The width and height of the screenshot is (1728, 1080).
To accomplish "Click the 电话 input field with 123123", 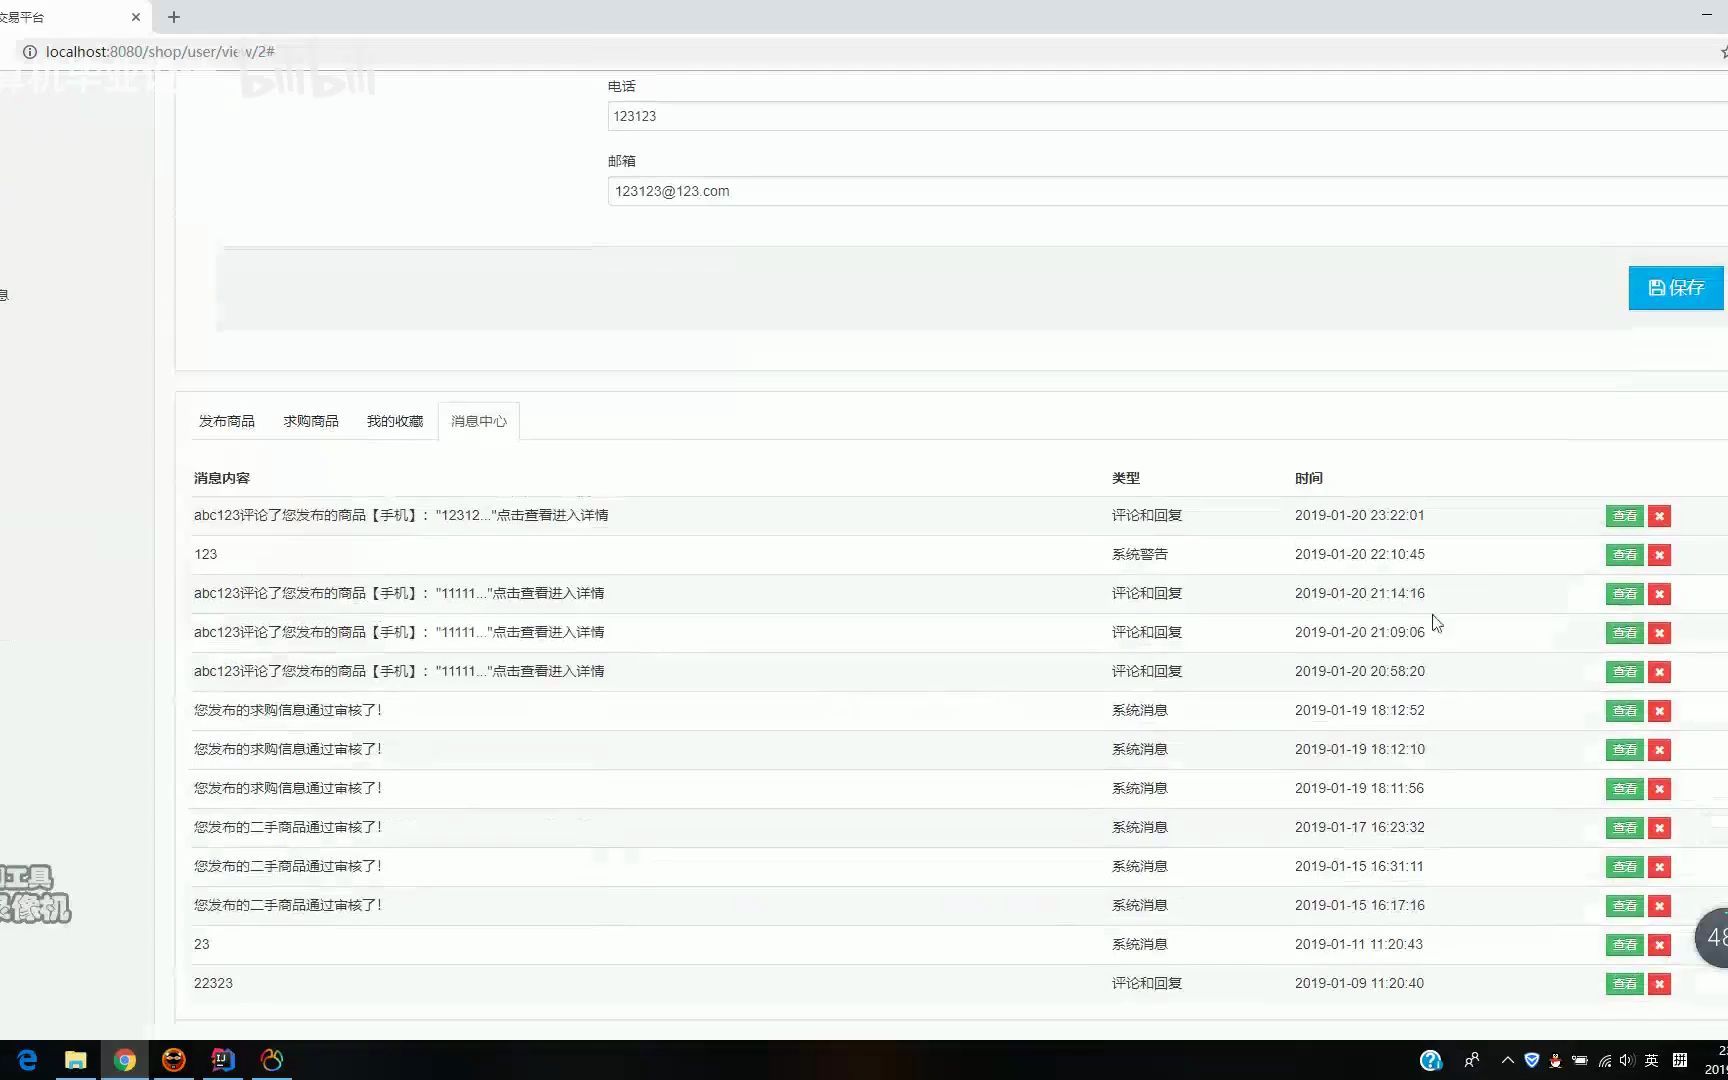I will pos(1168,116).
